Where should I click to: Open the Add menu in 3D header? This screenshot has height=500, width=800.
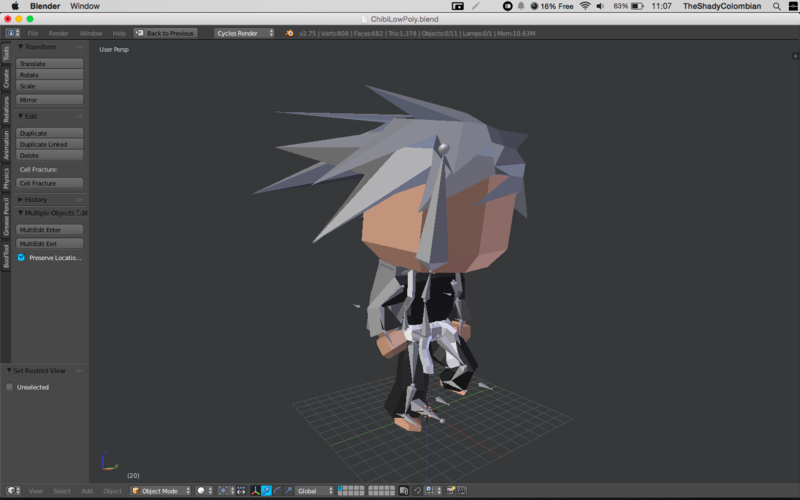pos(87,491)
